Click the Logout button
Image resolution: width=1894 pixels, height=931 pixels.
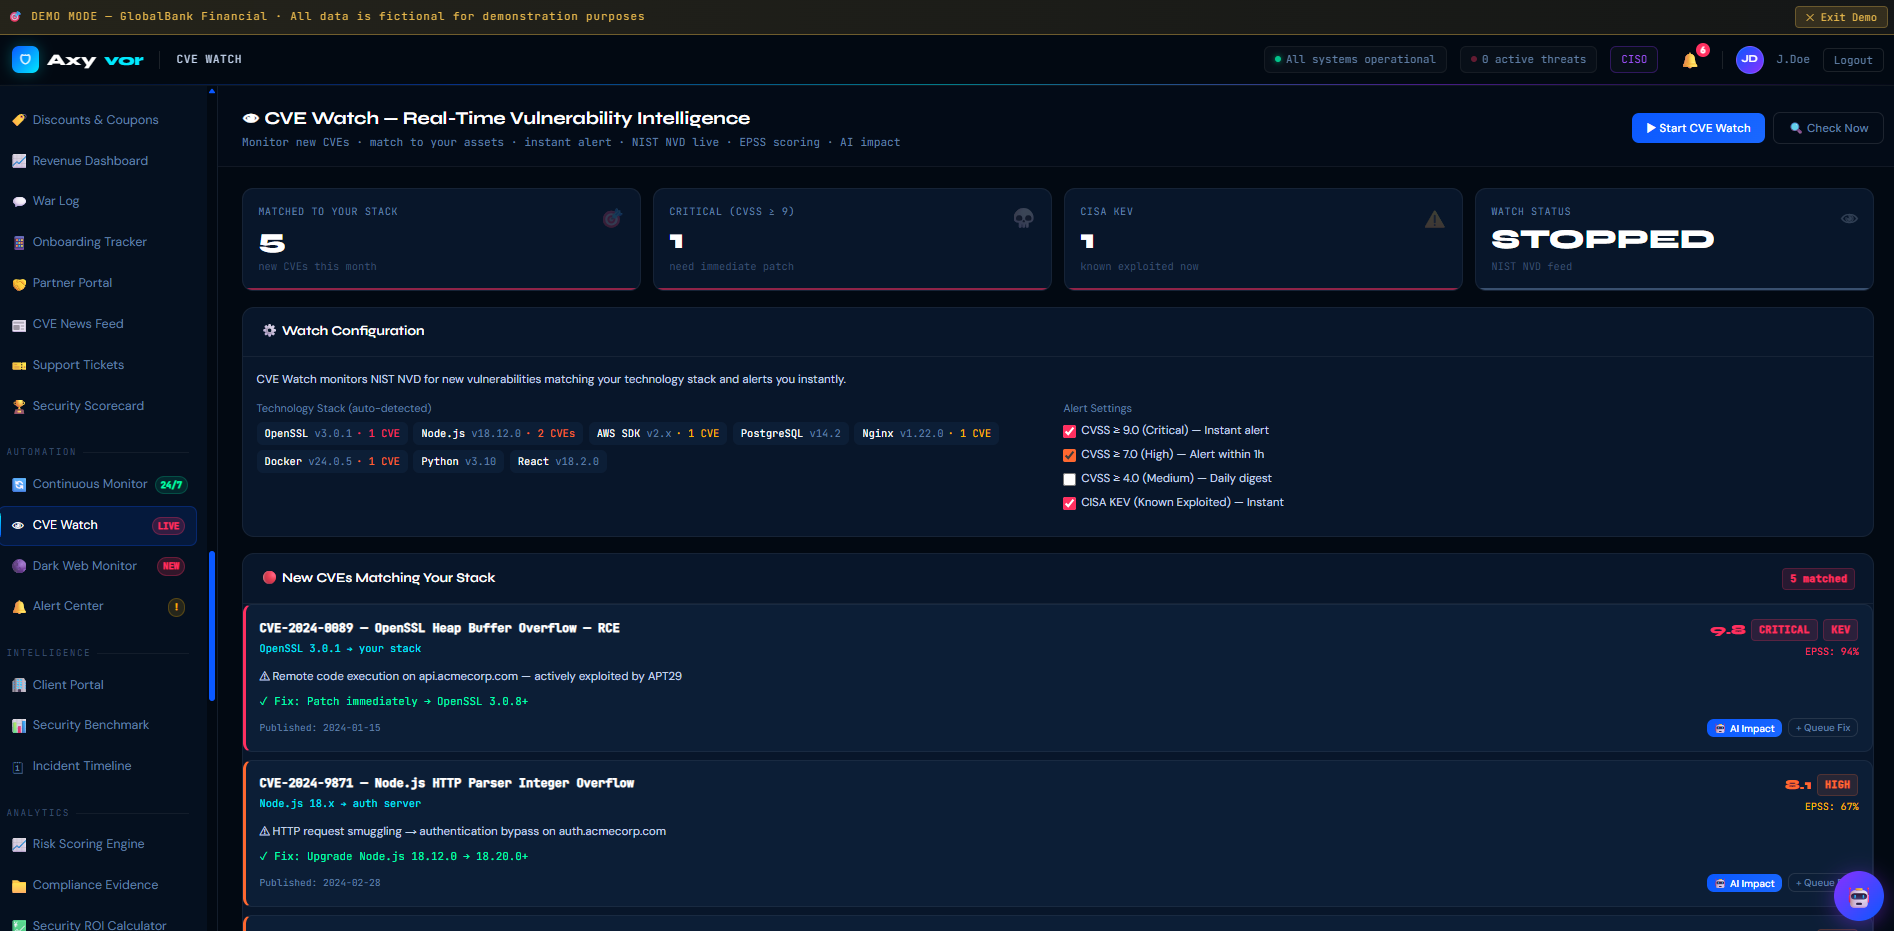[1853, 60]
